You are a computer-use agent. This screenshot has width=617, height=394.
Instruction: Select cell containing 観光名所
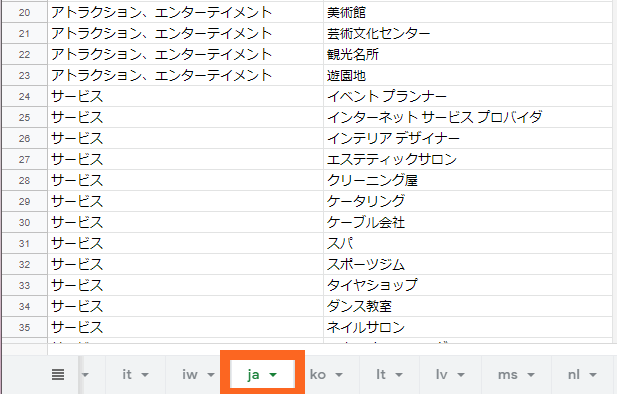pyautogui.click(x=468, y=54)
